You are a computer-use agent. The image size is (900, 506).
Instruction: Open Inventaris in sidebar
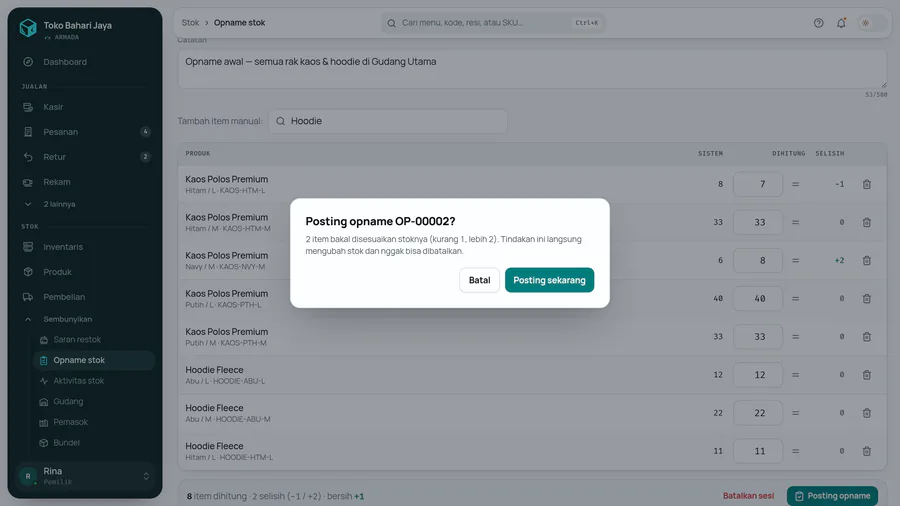pos(85,247)
